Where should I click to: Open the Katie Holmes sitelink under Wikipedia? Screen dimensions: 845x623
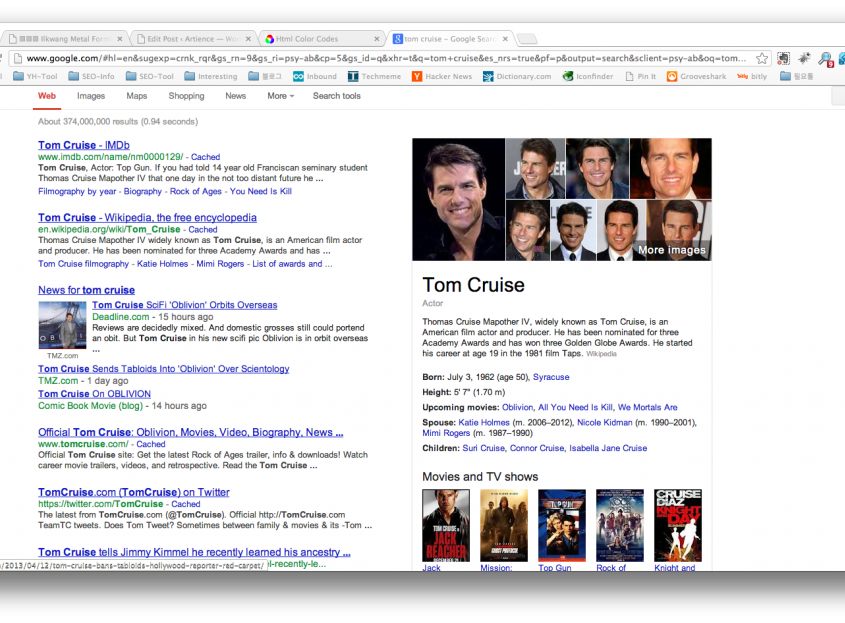tap(162, 264)
